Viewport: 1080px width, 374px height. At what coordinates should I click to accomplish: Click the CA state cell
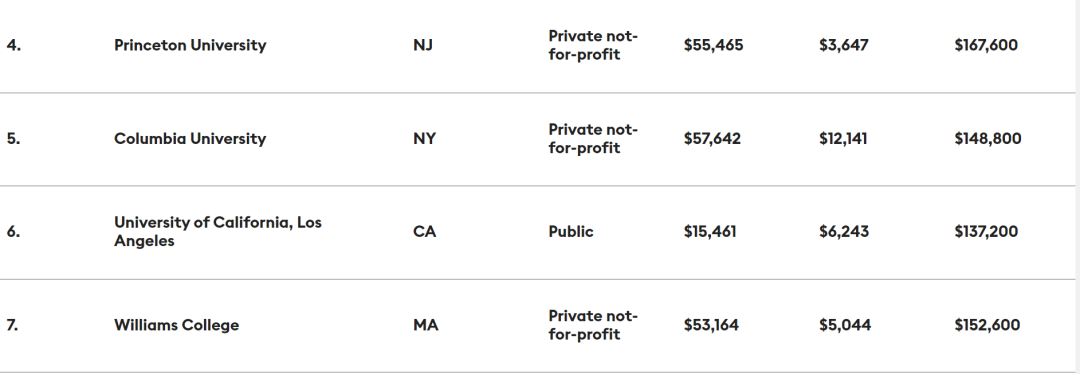click(424, 232)
